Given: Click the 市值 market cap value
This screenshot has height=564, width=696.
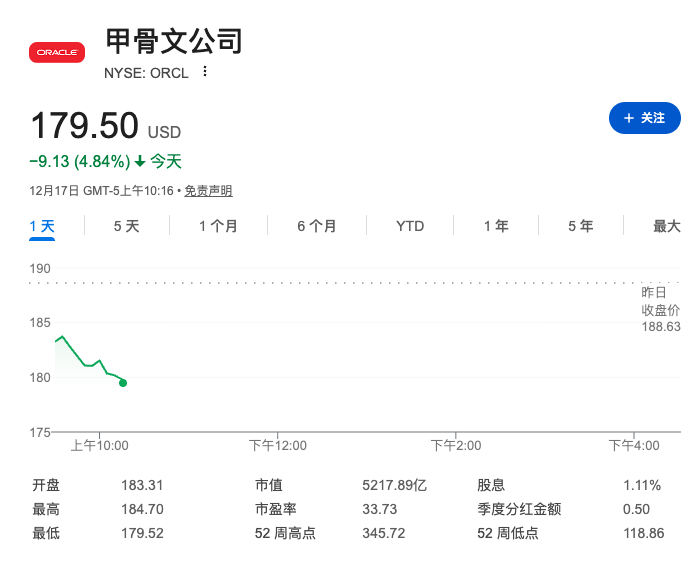Looking at the screenshot, I should click(x=394, y=485).
